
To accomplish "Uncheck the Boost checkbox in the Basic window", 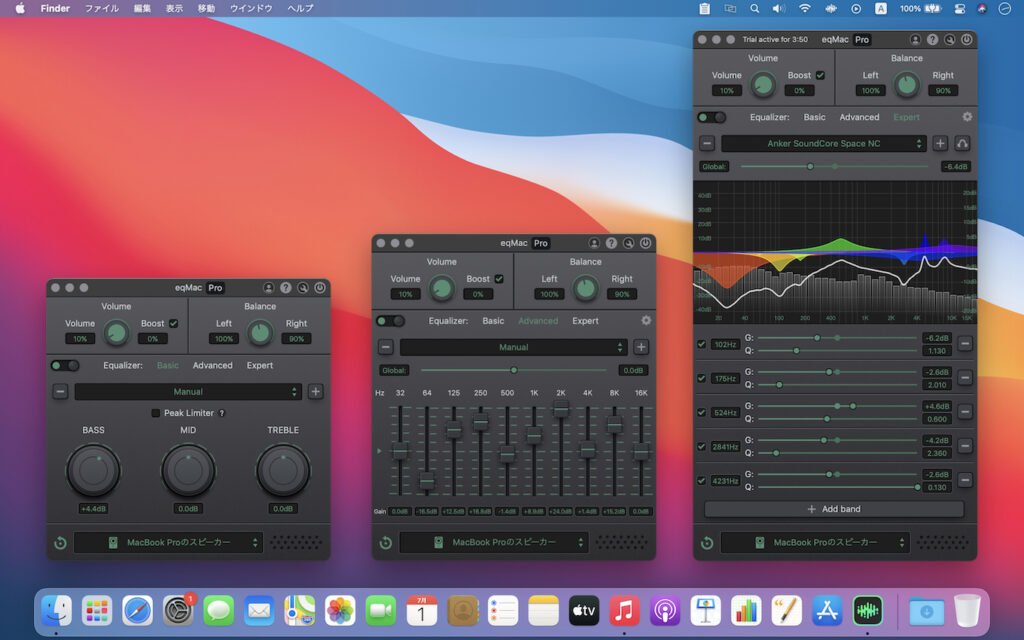I will click(x=174, y=323).
